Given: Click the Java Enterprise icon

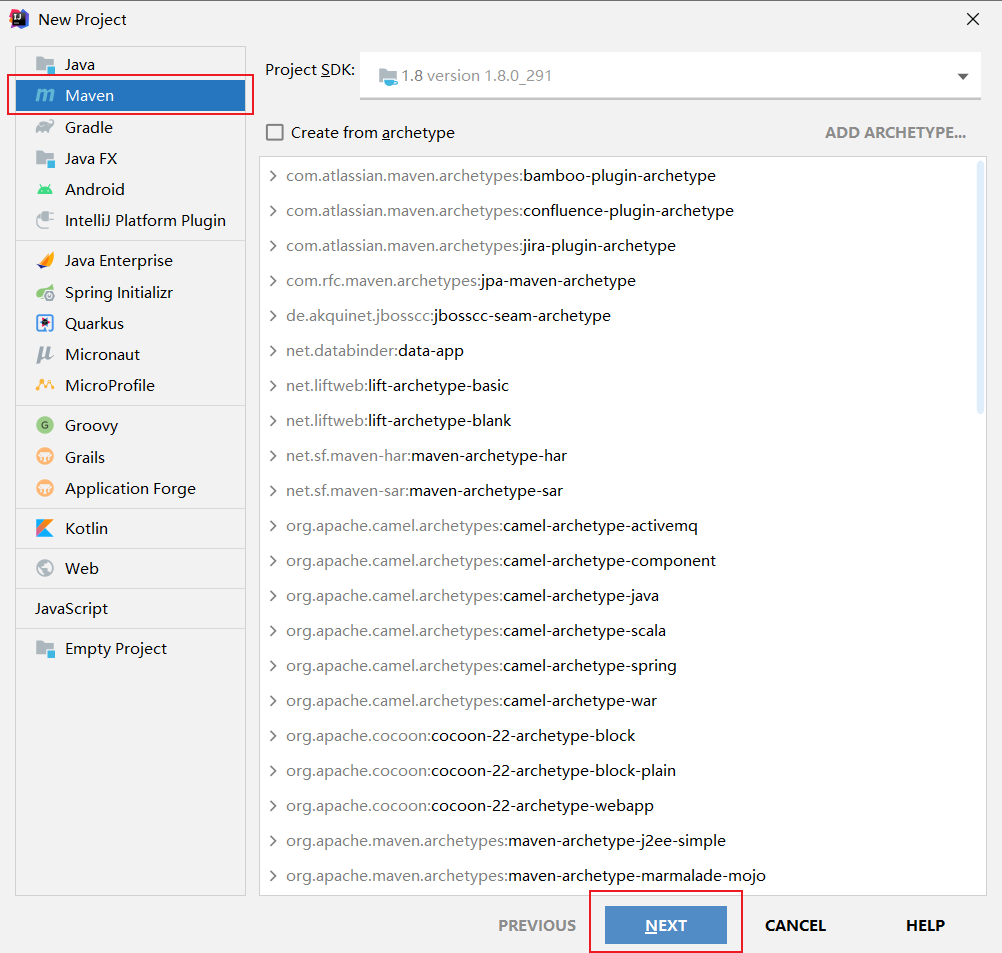Looking at the screenshot, I should pyautogui.click(x=45, y=260).
